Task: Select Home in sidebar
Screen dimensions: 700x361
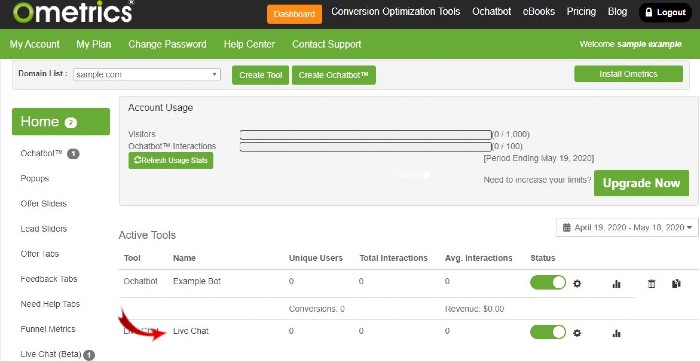Action: point(61,121)
